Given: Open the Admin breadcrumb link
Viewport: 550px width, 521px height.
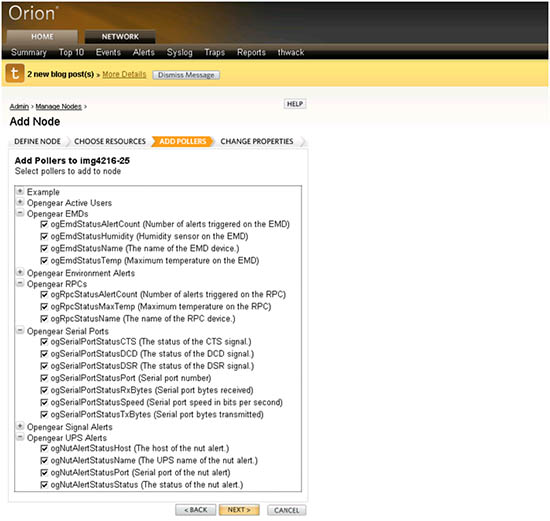Looking at the screenshot, I should [x=19, y=107].
